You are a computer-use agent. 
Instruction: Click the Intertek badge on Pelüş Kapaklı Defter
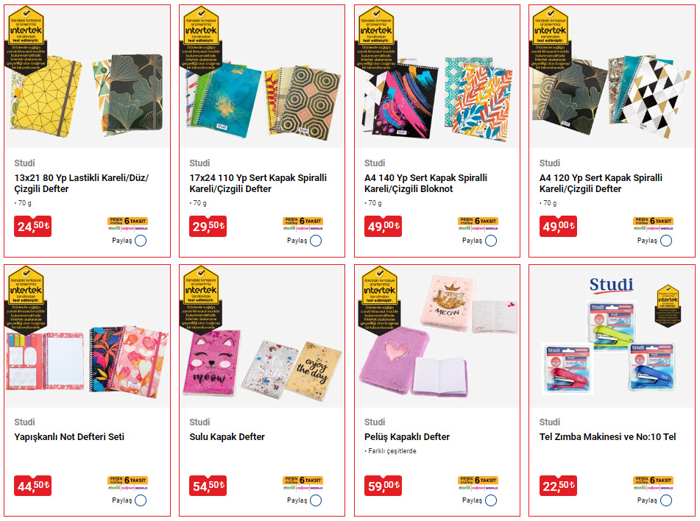379,300
